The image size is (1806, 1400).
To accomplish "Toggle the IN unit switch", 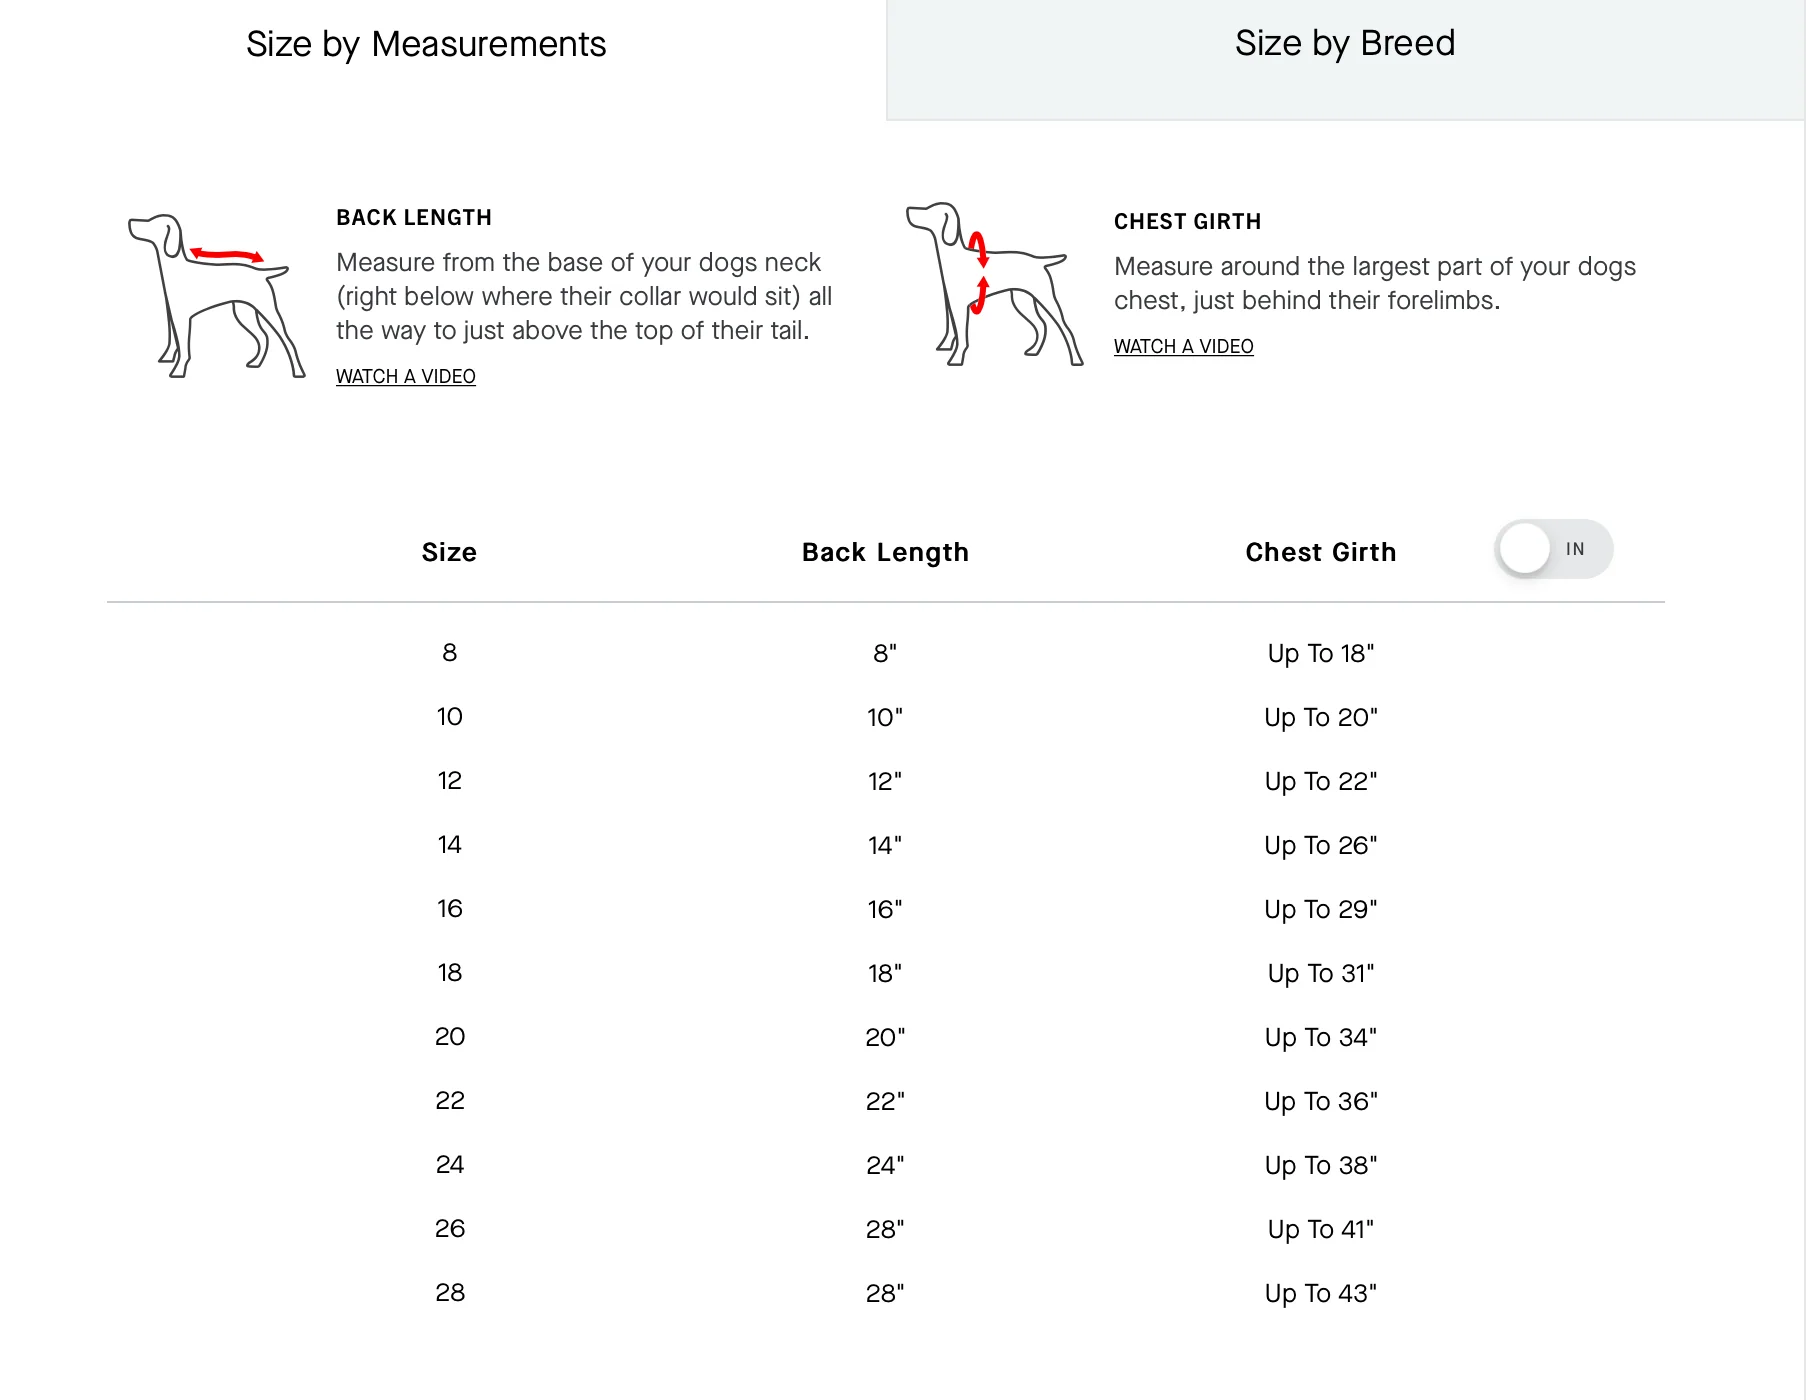I will coord(1554,549).
